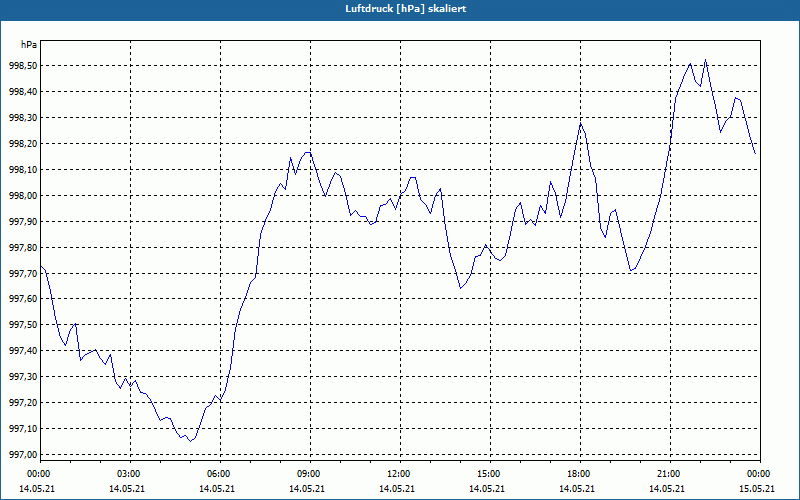
Task: Click the 998,10 y-axis value
Action: point(24,169)
